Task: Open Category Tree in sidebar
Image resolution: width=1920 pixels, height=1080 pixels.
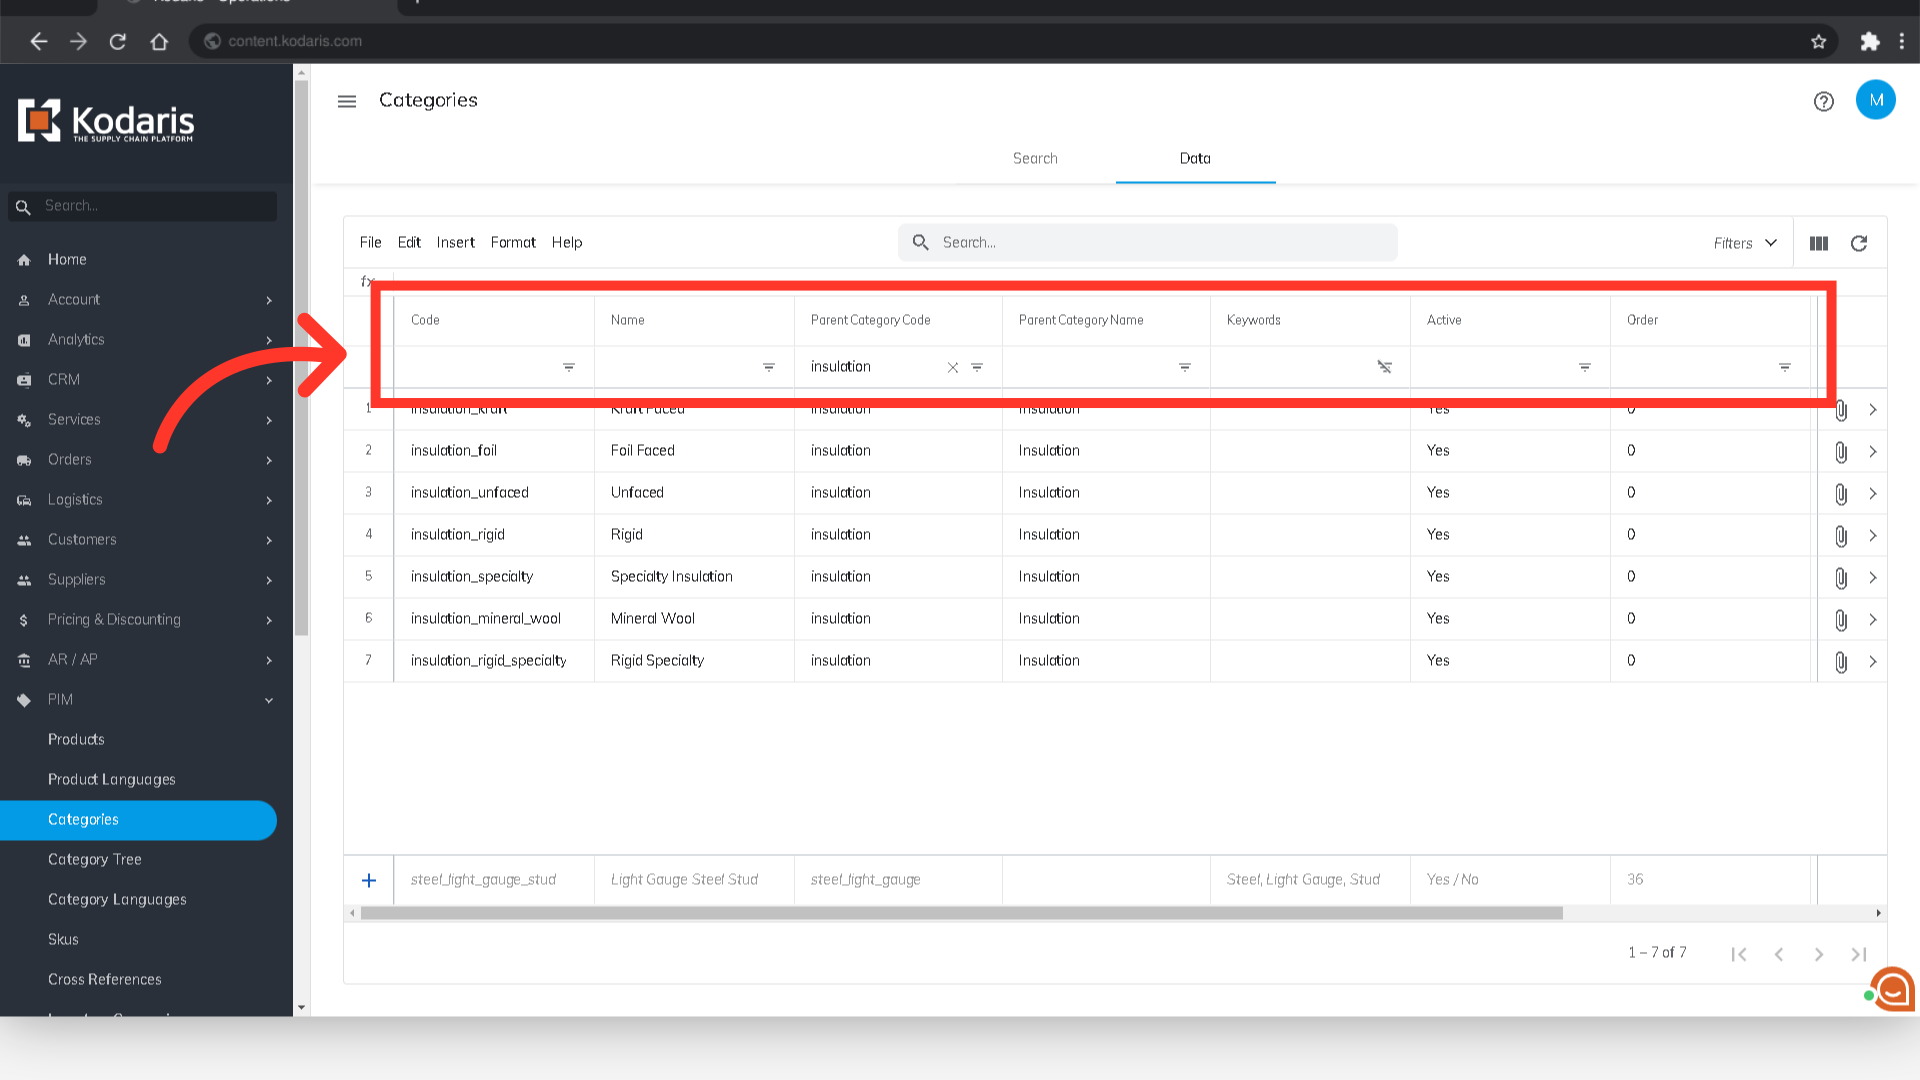Action: 95,859
